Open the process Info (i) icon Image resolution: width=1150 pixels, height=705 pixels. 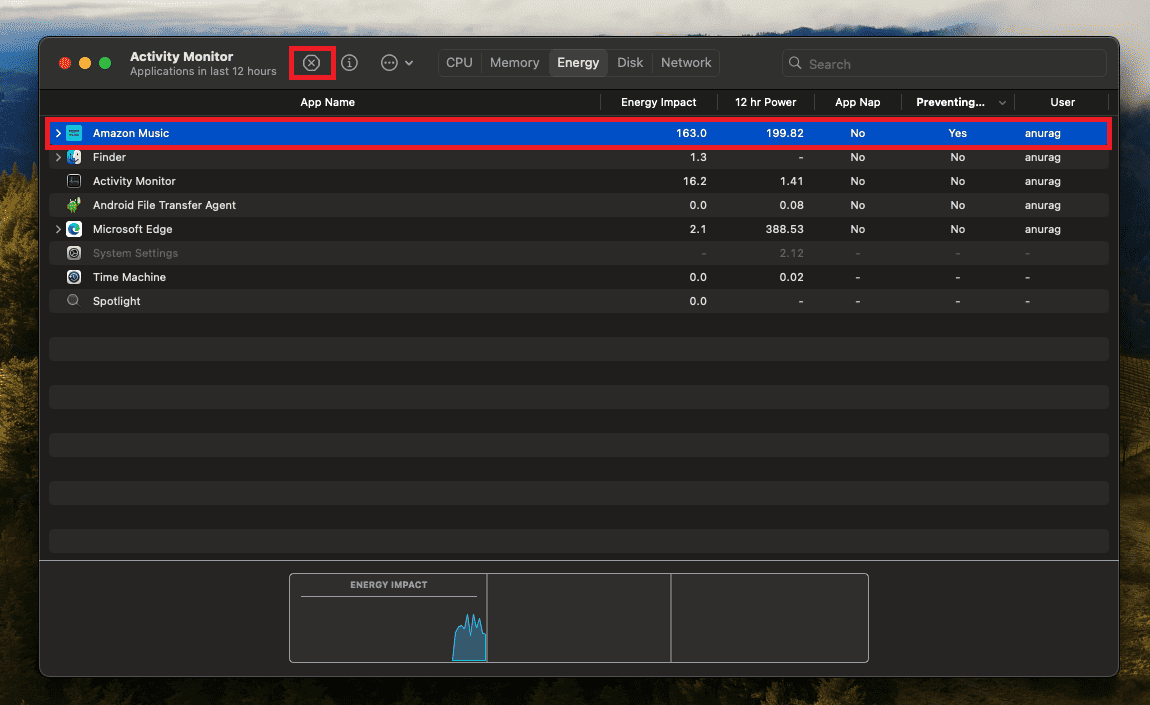point(349,63)
